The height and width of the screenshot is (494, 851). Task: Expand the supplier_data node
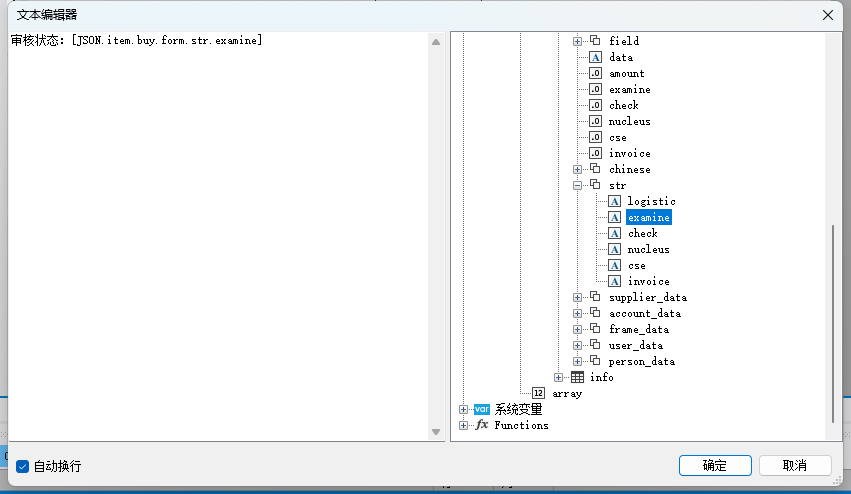tap(577, 297)
